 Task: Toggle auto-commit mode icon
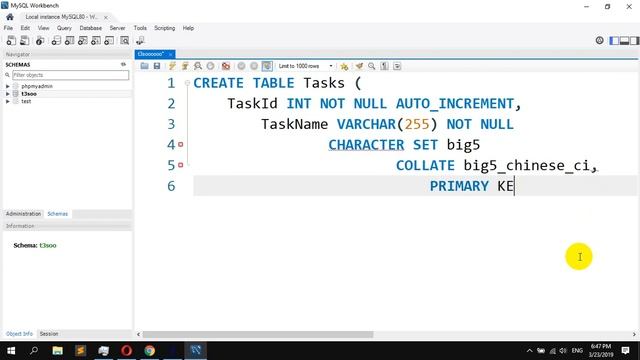(267, 66)
